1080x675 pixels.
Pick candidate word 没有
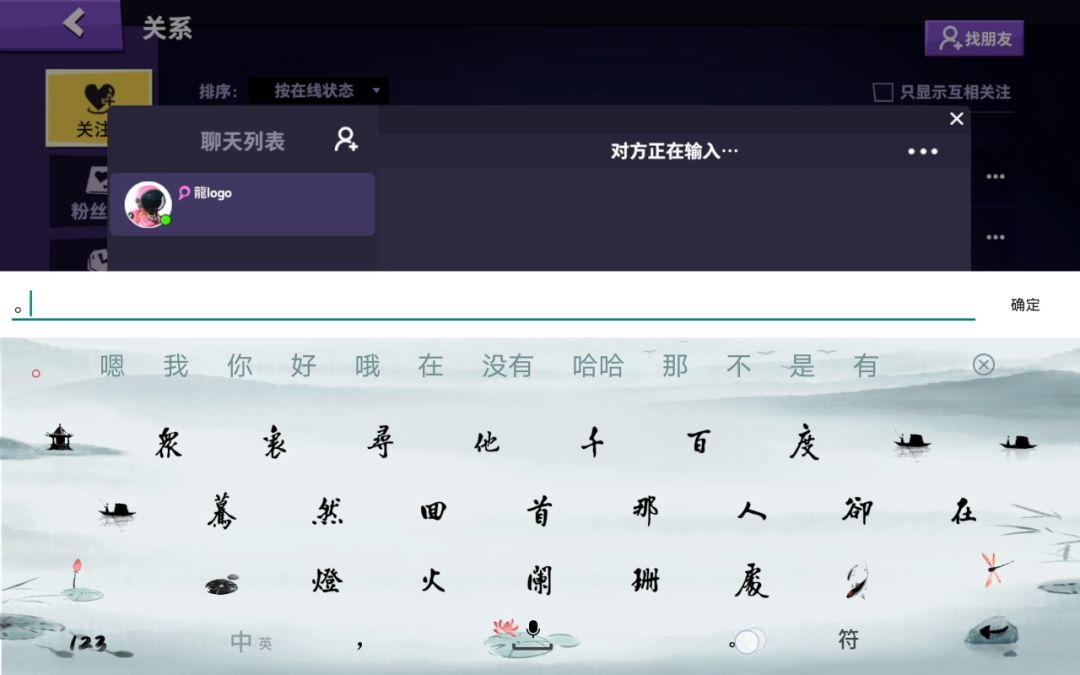(x=508, y=365)
